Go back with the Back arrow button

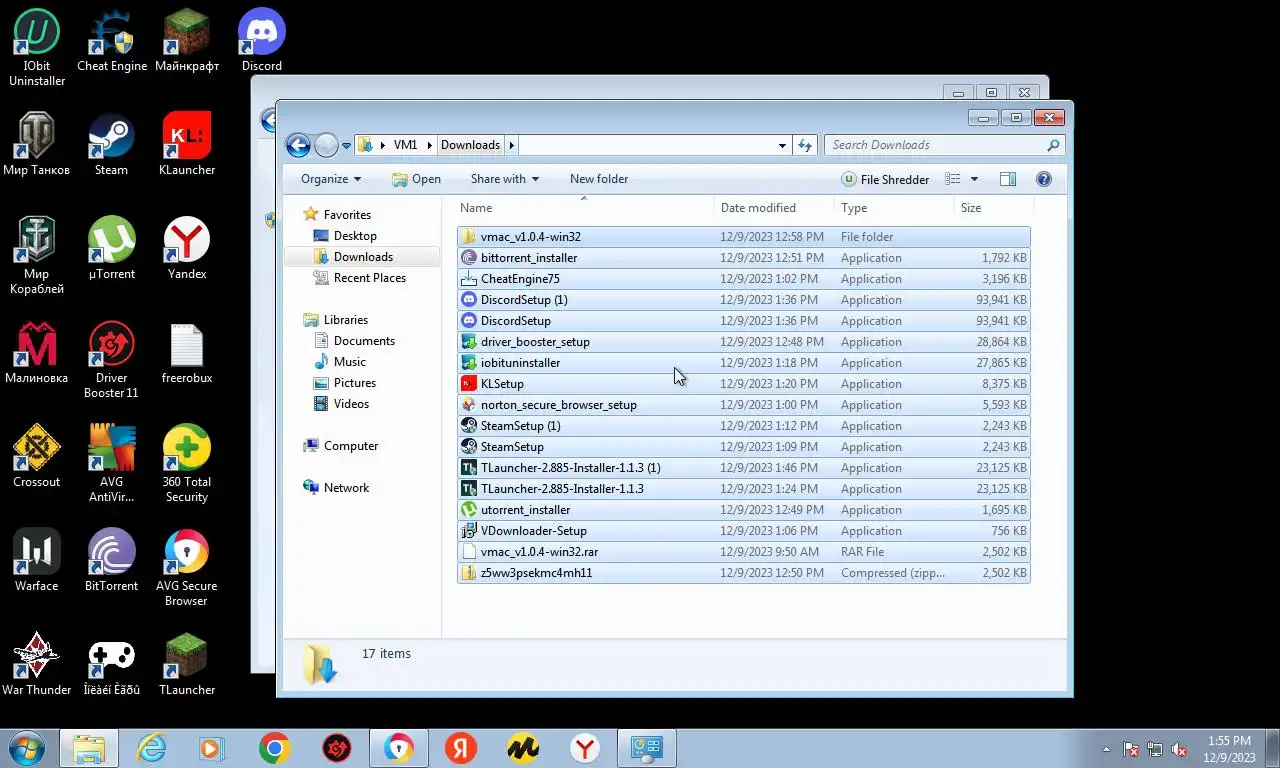click(298, 145)
